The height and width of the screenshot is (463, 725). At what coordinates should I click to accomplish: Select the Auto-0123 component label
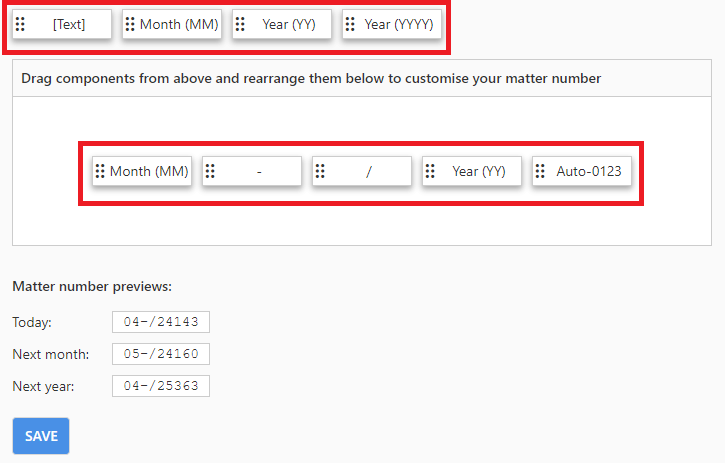pyautogui.click(x=589, y=171)
